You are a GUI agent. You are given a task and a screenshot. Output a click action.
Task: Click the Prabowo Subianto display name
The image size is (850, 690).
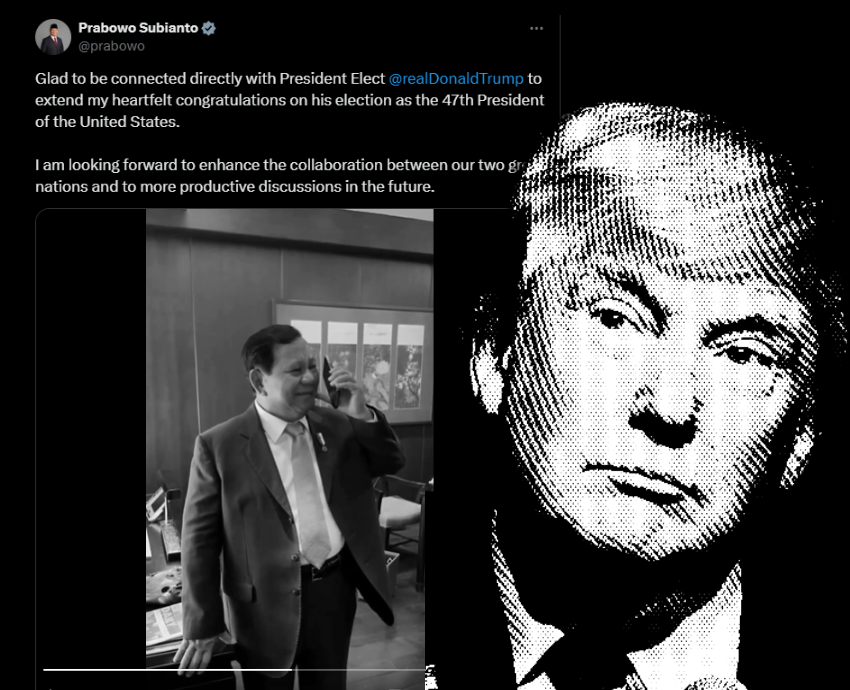pyautogui.click(x=138, y=28)
